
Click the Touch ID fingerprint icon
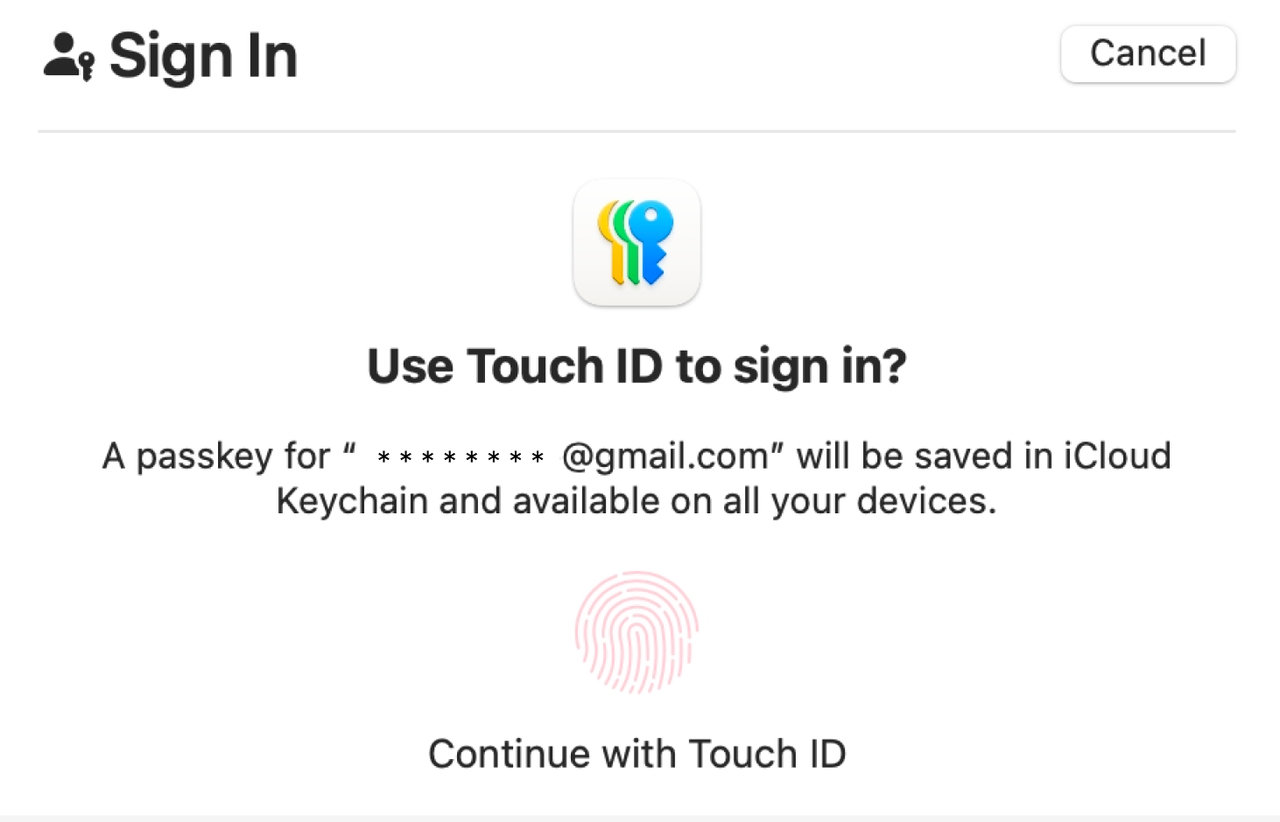[x=637, y=632]
